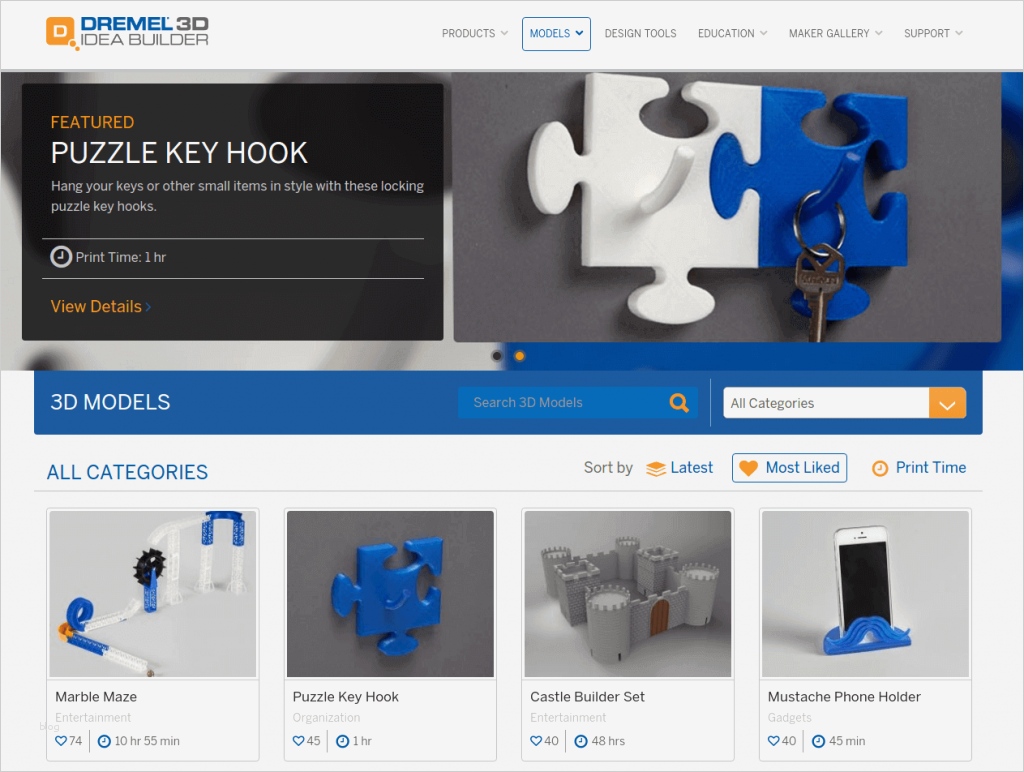This screenshot has width=1024, height=772.
Task: Sort models by Print Time
Action: (919, 468)
